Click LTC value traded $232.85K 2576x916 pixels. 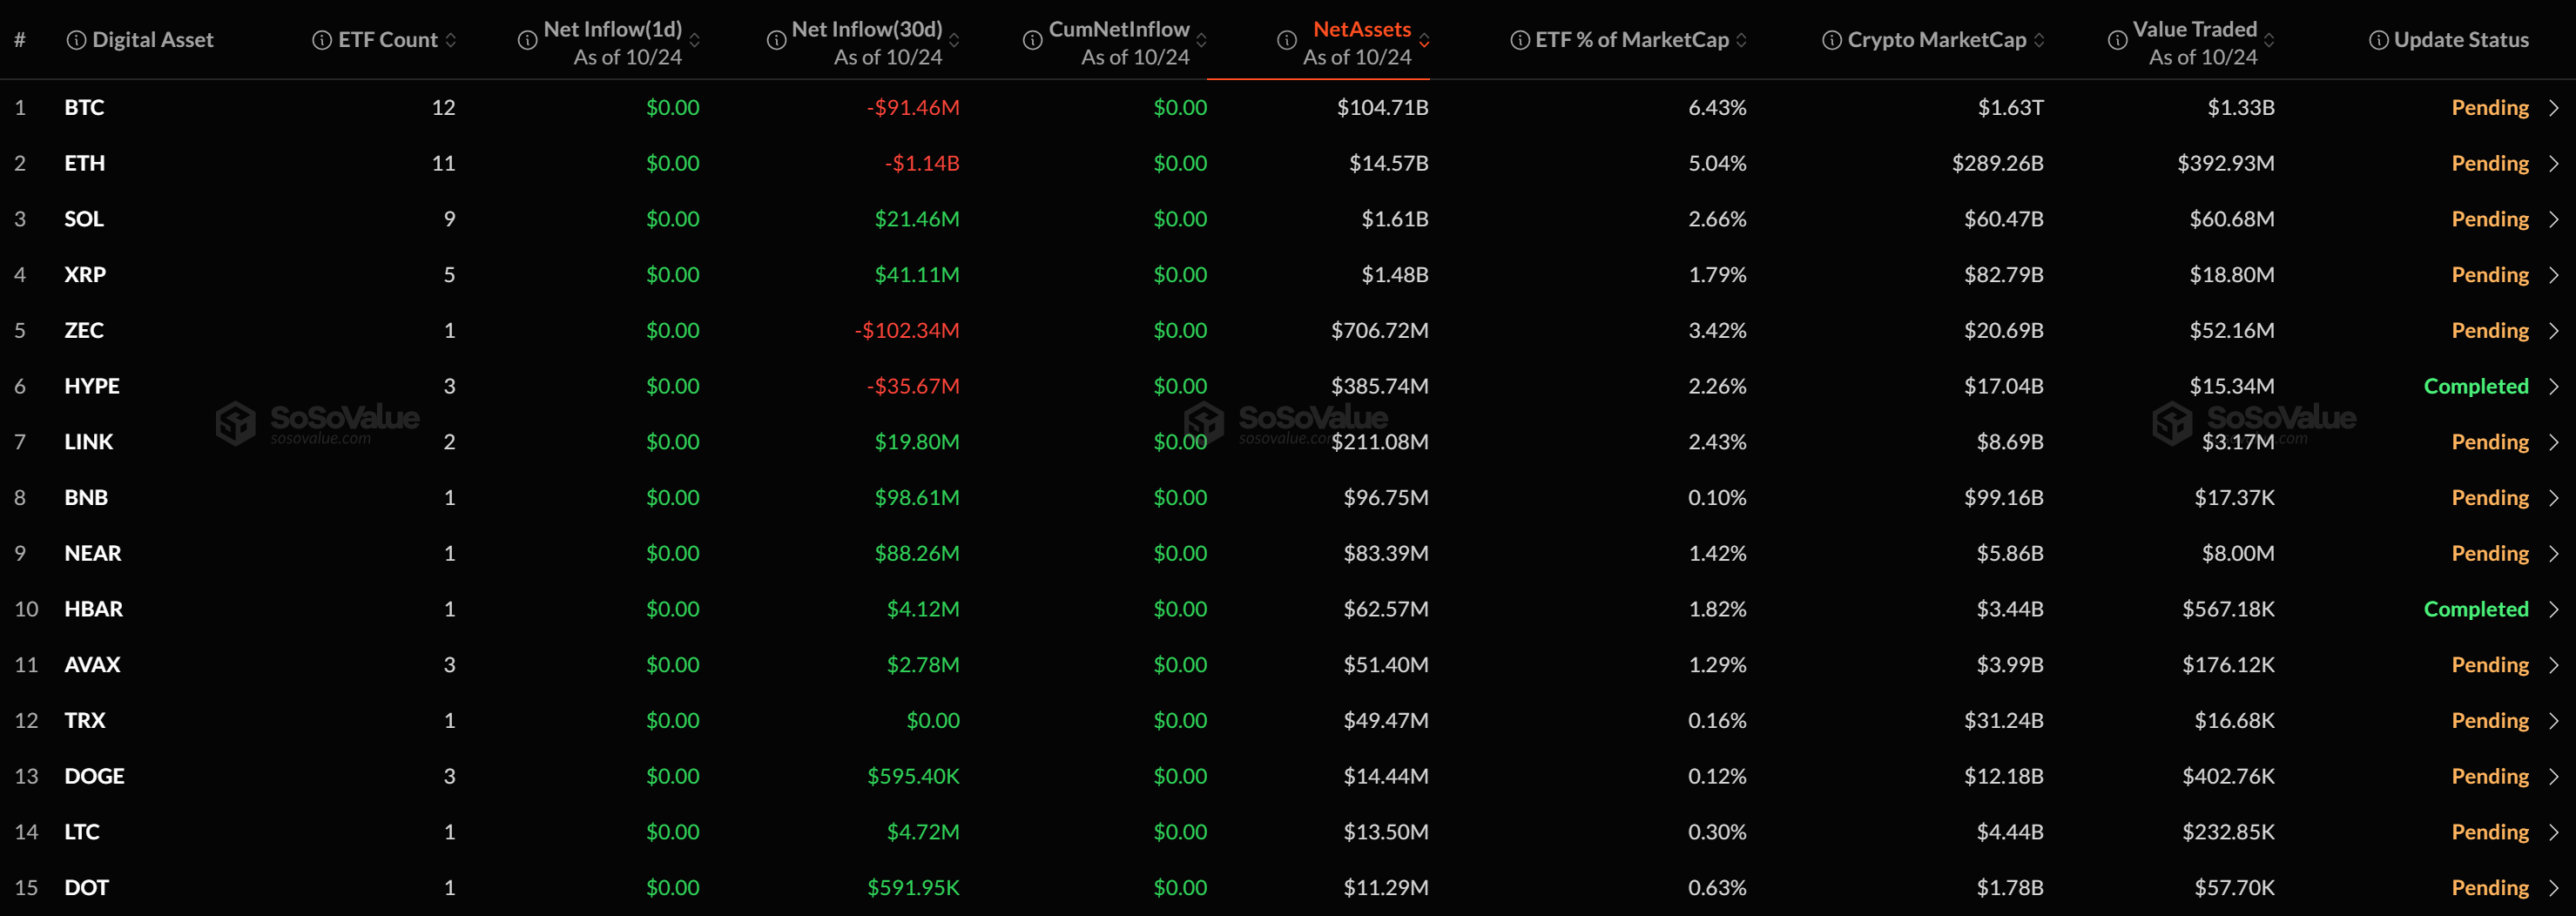tap(2229, 832)
